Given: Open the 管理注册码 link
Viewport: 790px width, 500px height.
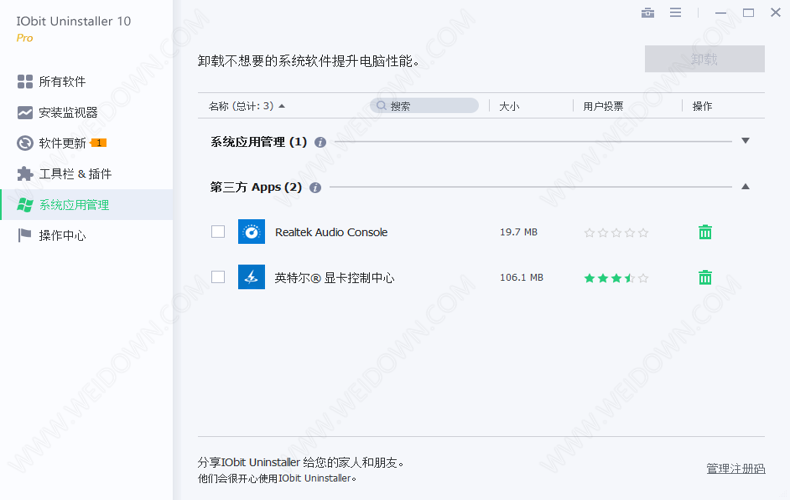Looking at the screenshot, I should click(735, 468).
